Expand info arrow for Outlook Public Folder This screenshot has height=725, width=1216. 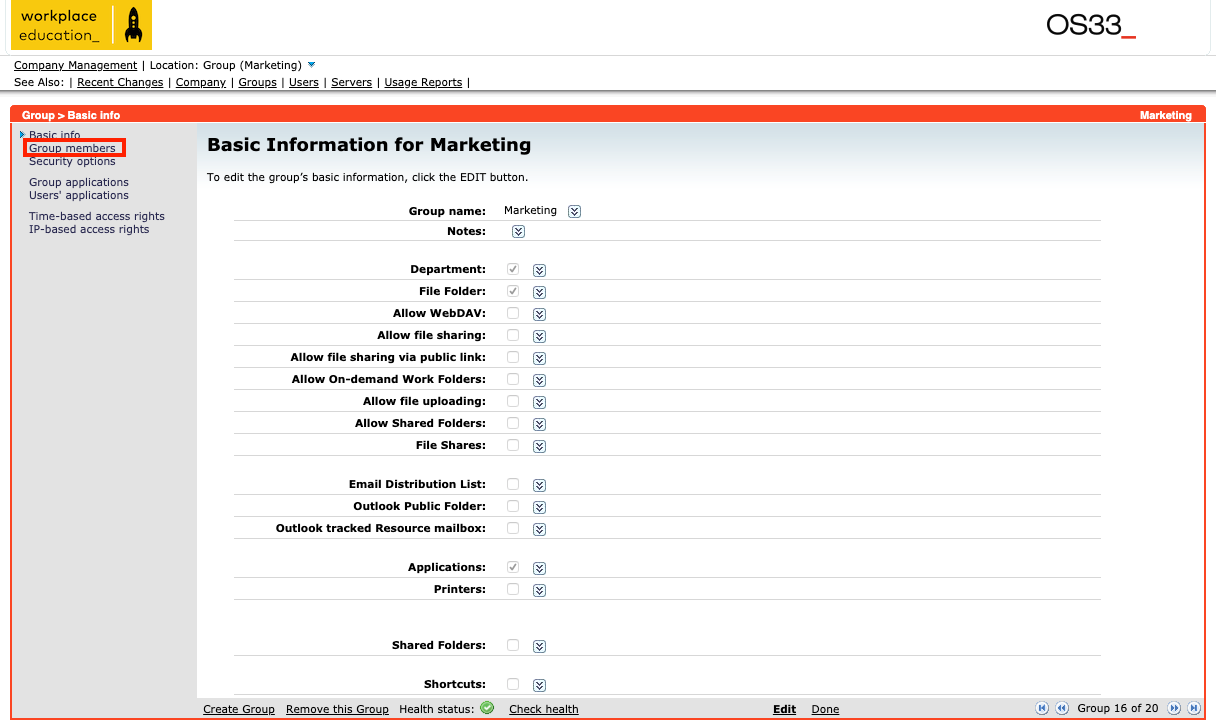click(x=539, y=507)
